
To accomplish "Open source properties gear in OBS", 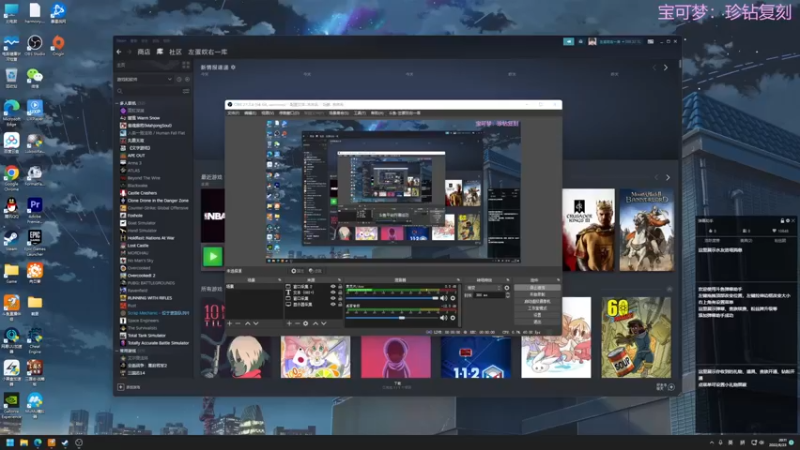I will point(306,323).
